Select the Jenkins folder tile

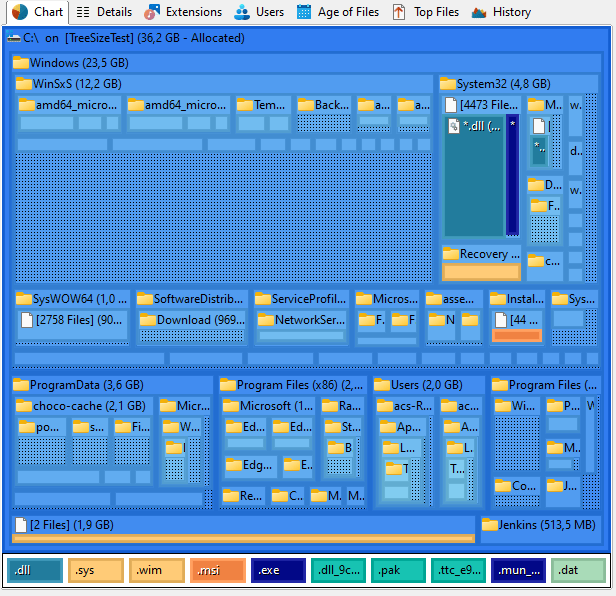(x=539, y=525)
